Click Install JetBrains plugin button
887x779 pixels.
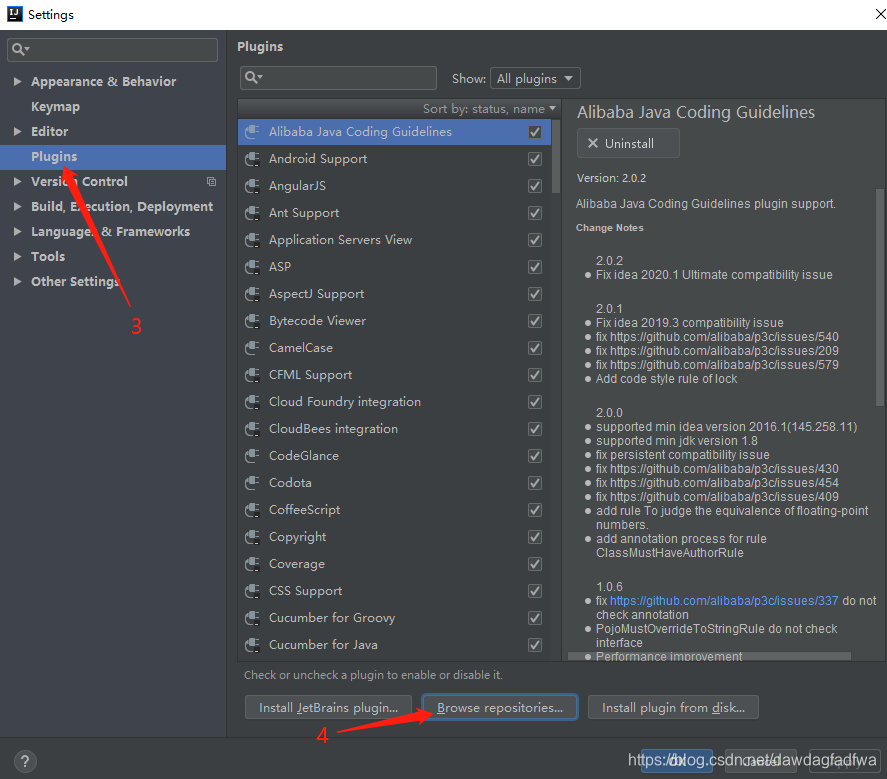click(328, 708)
